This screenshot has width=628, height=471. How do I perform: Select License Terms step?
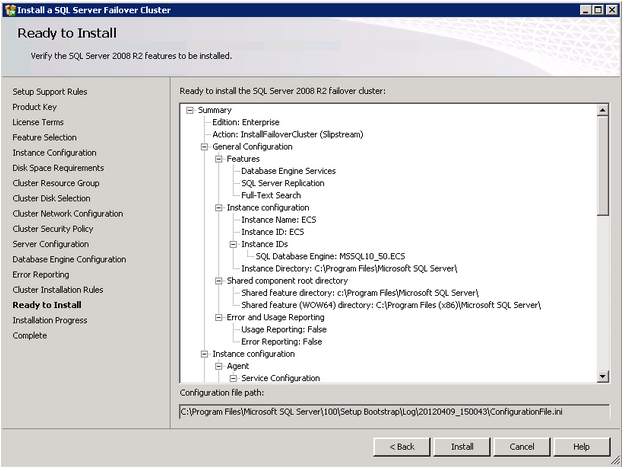(x=38, y=122)
